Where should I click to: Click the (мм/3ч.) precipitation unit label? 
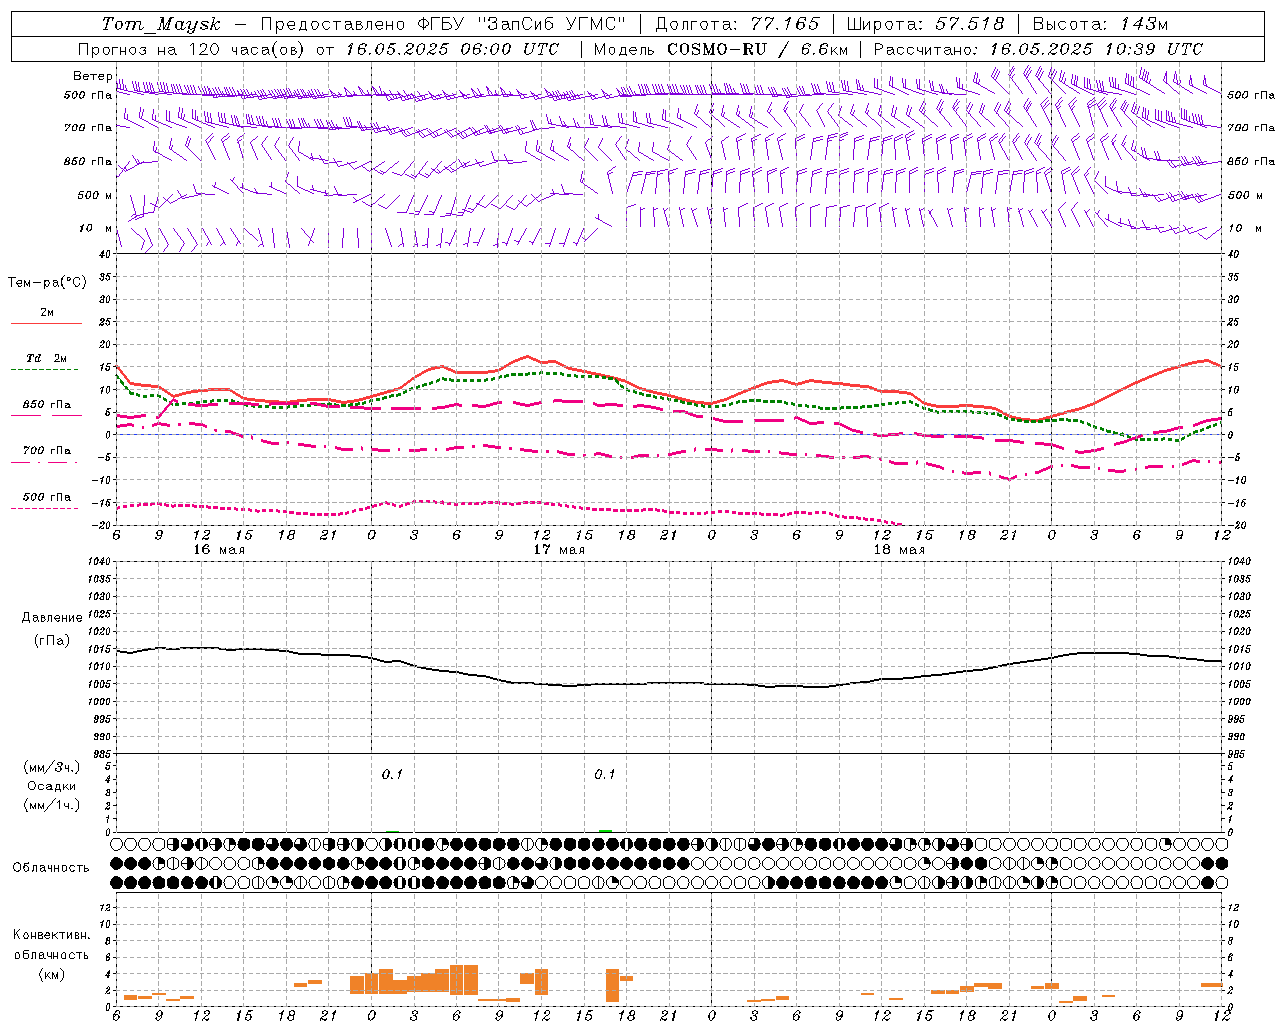[x=51, y=767]
